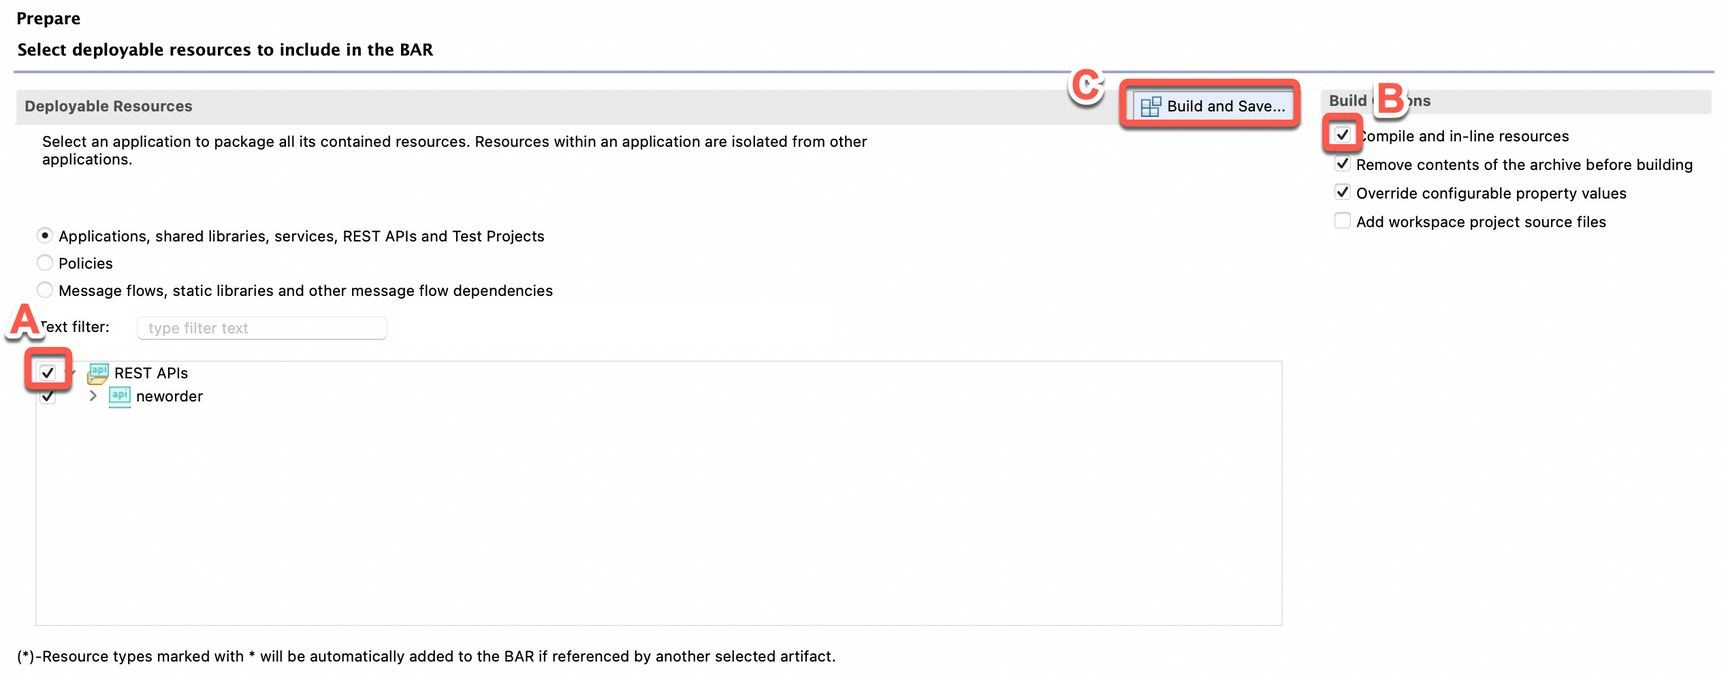This screenshot has width=1728, height=679.
Task: Click the Build options section header
Action: coord(1348,101)
